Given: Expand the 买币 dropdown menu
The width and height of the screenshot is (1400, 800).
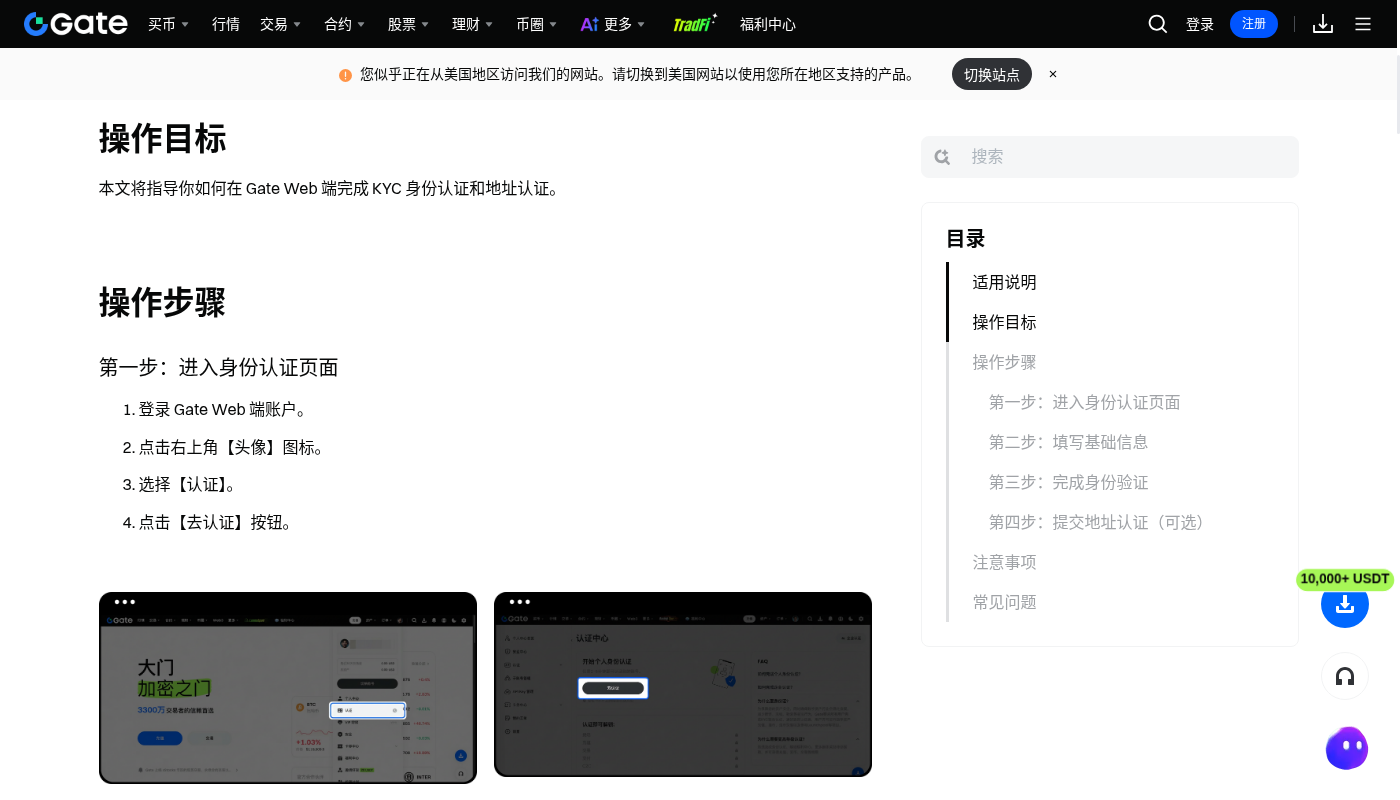Looking at the screenshot, I should pos(168,24).
